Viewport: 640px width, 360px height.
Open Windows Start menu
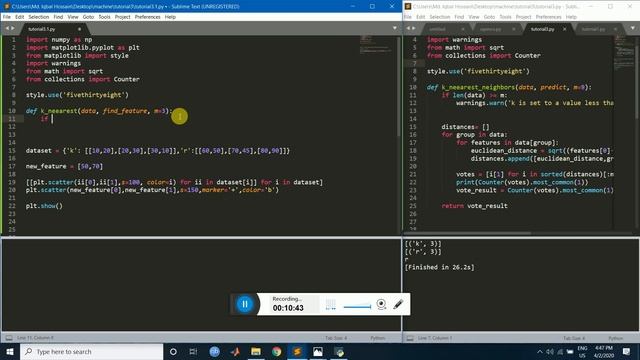pos(10,351)
